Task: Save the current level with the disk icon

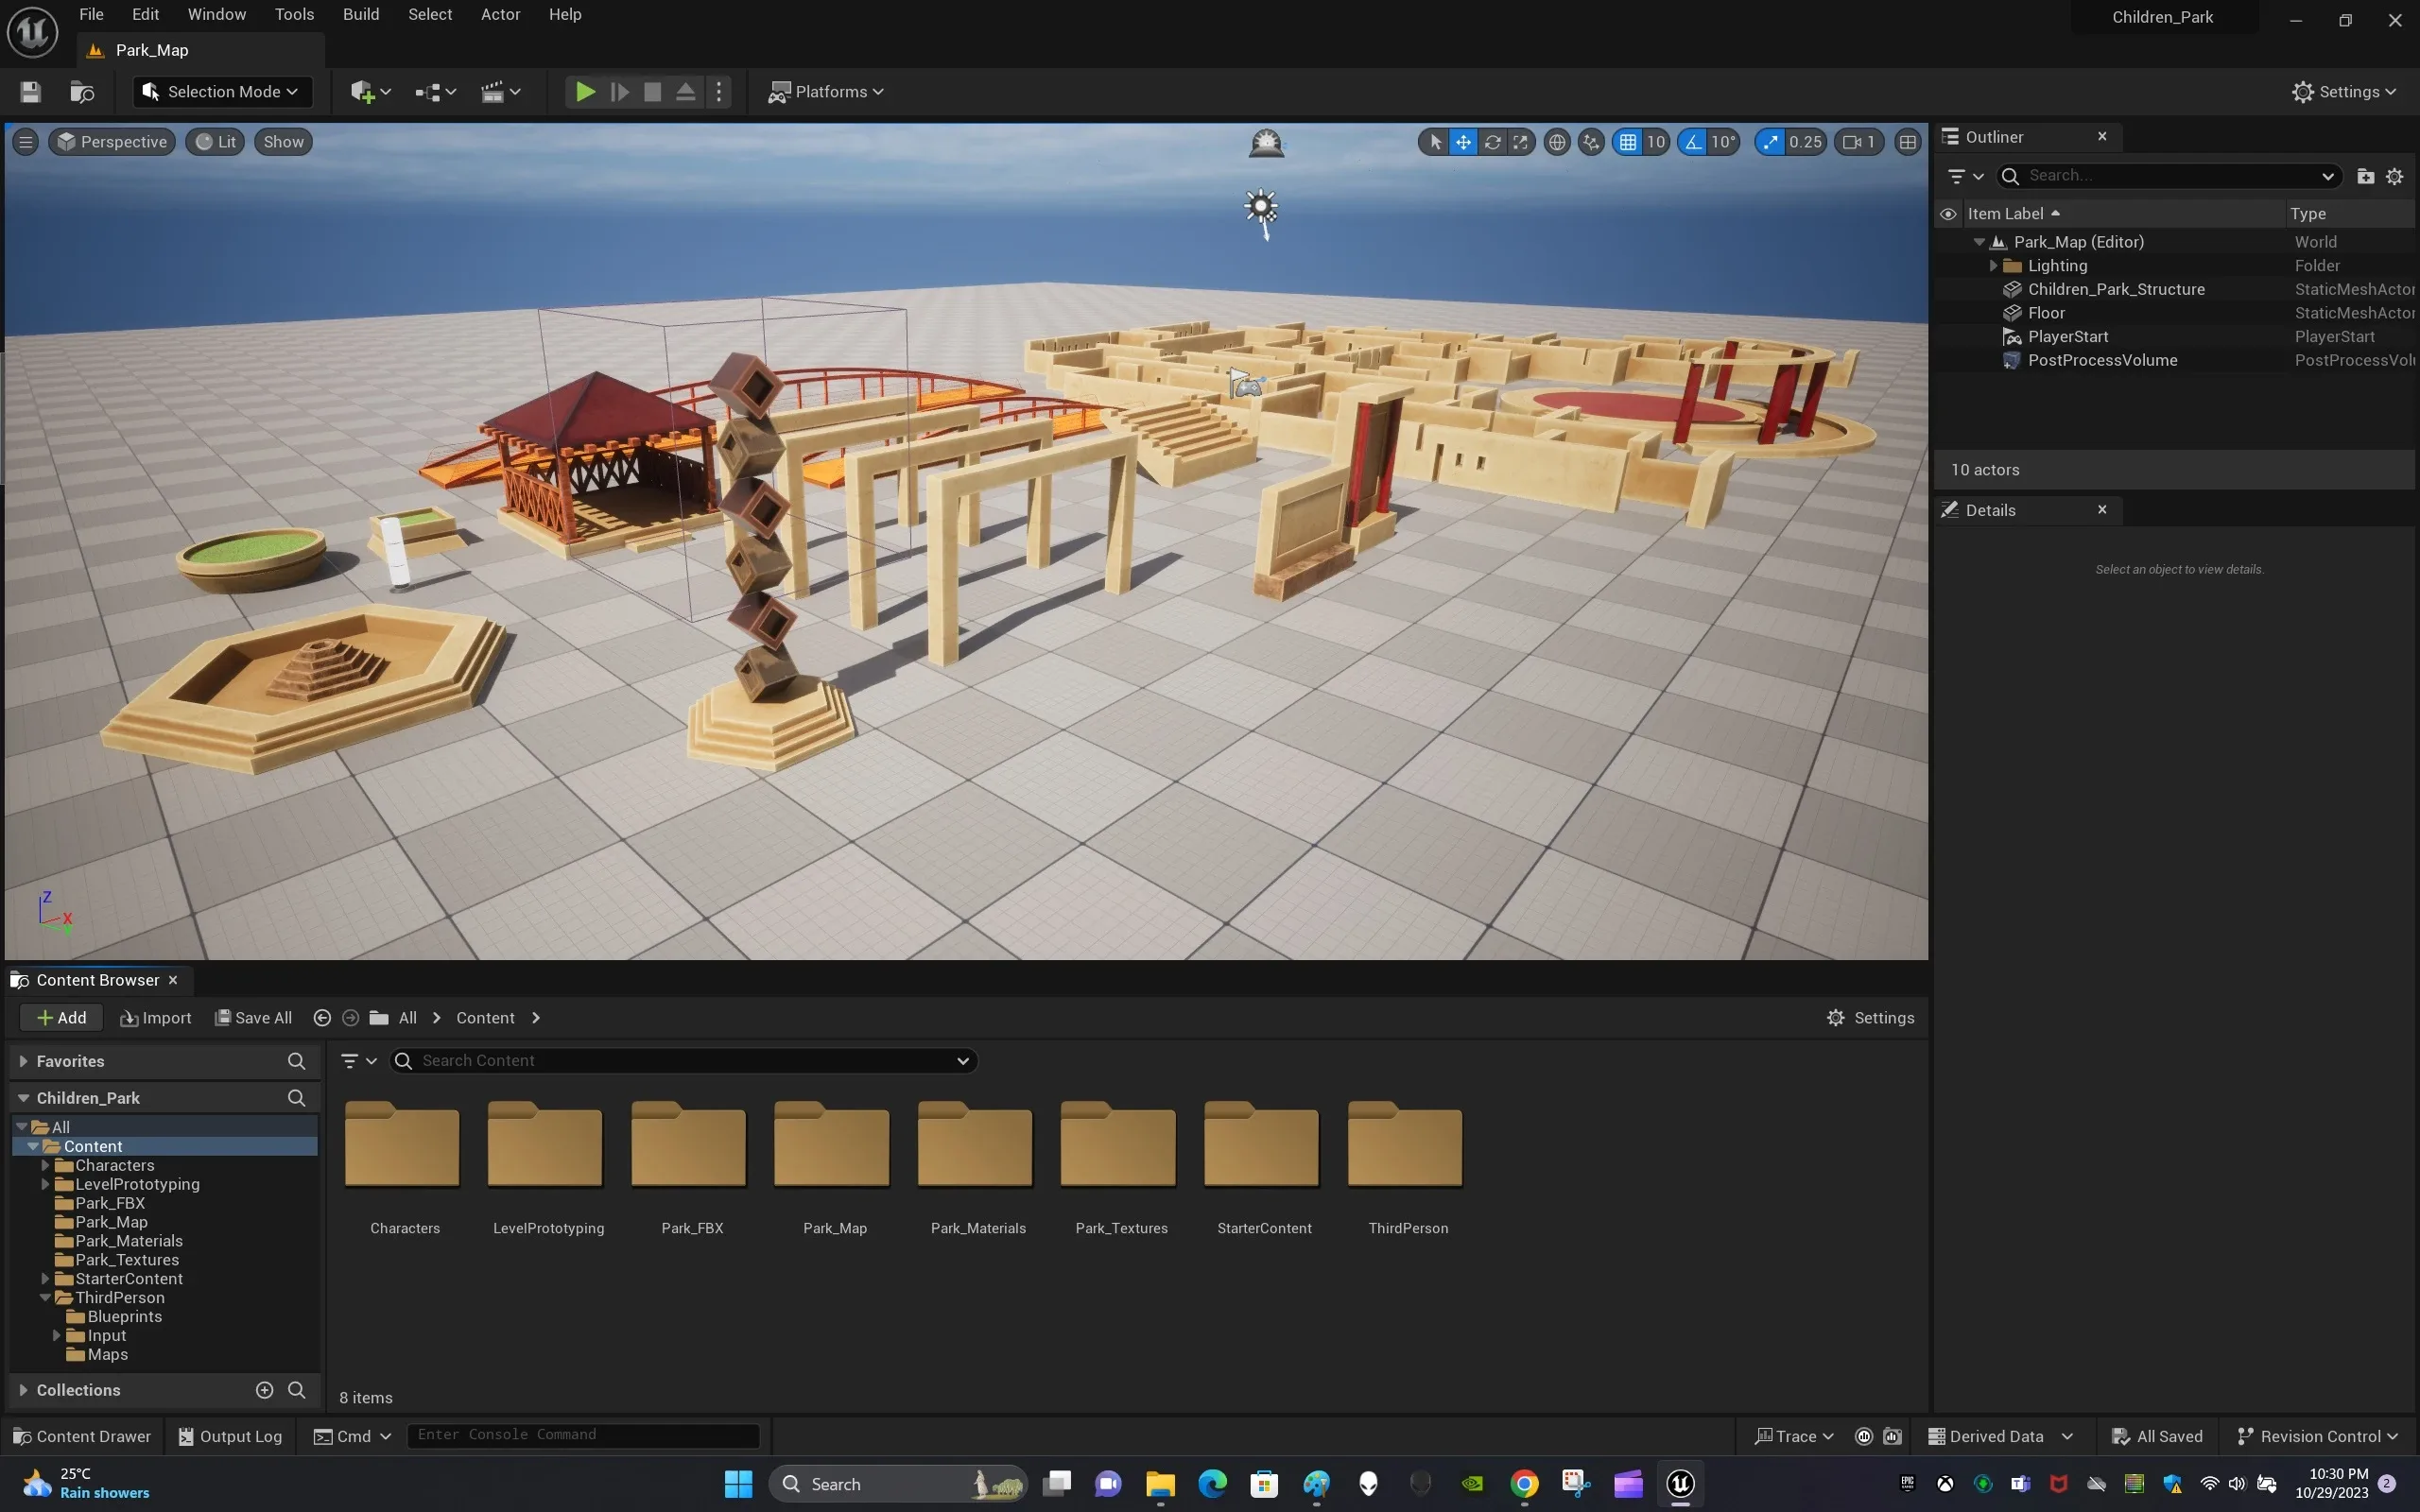Action: pos(30,92)
